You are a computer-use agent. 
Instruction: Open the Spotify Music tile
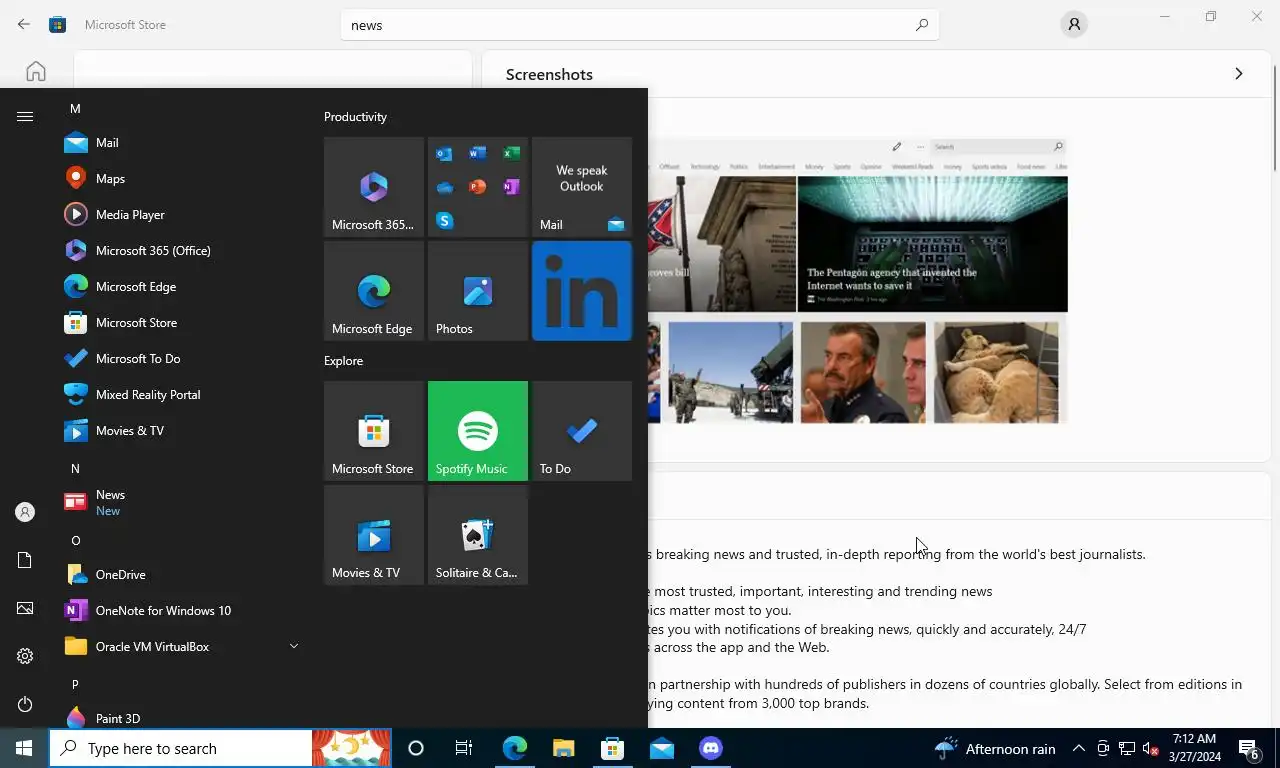pyautogui.click(x=478, y=431)
